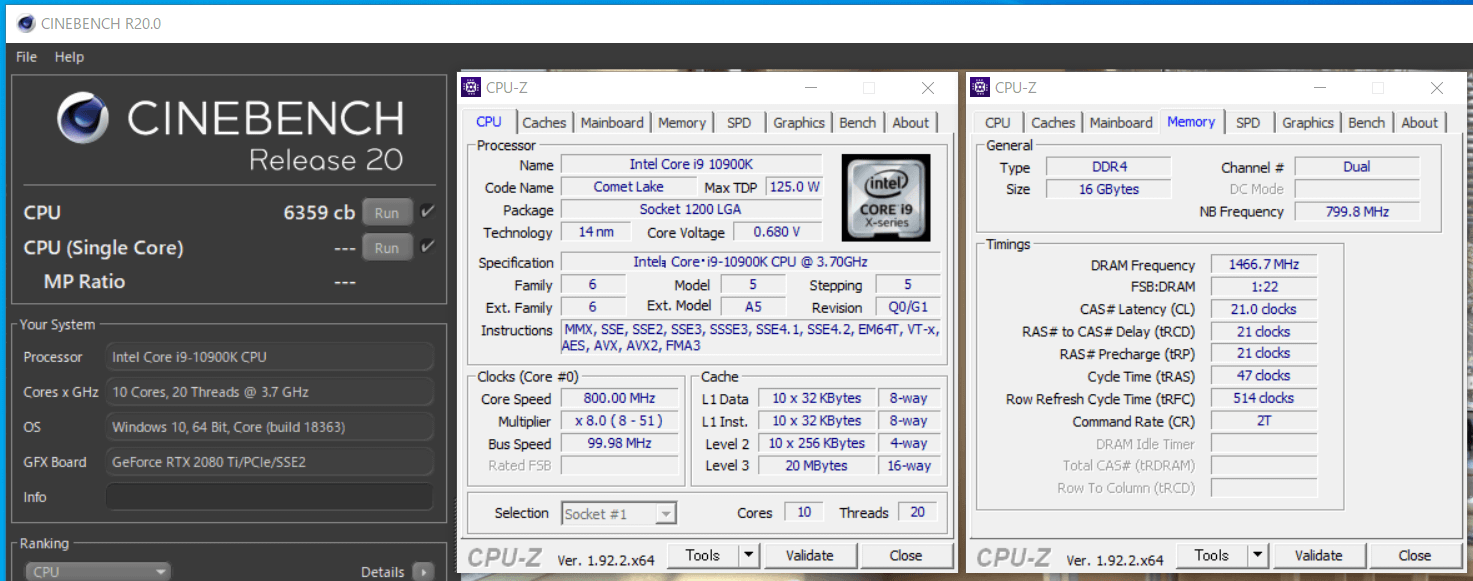Click Validate in left CPU-Z window
Screen dimensions: 1473x581
click(x=810, y=555)
